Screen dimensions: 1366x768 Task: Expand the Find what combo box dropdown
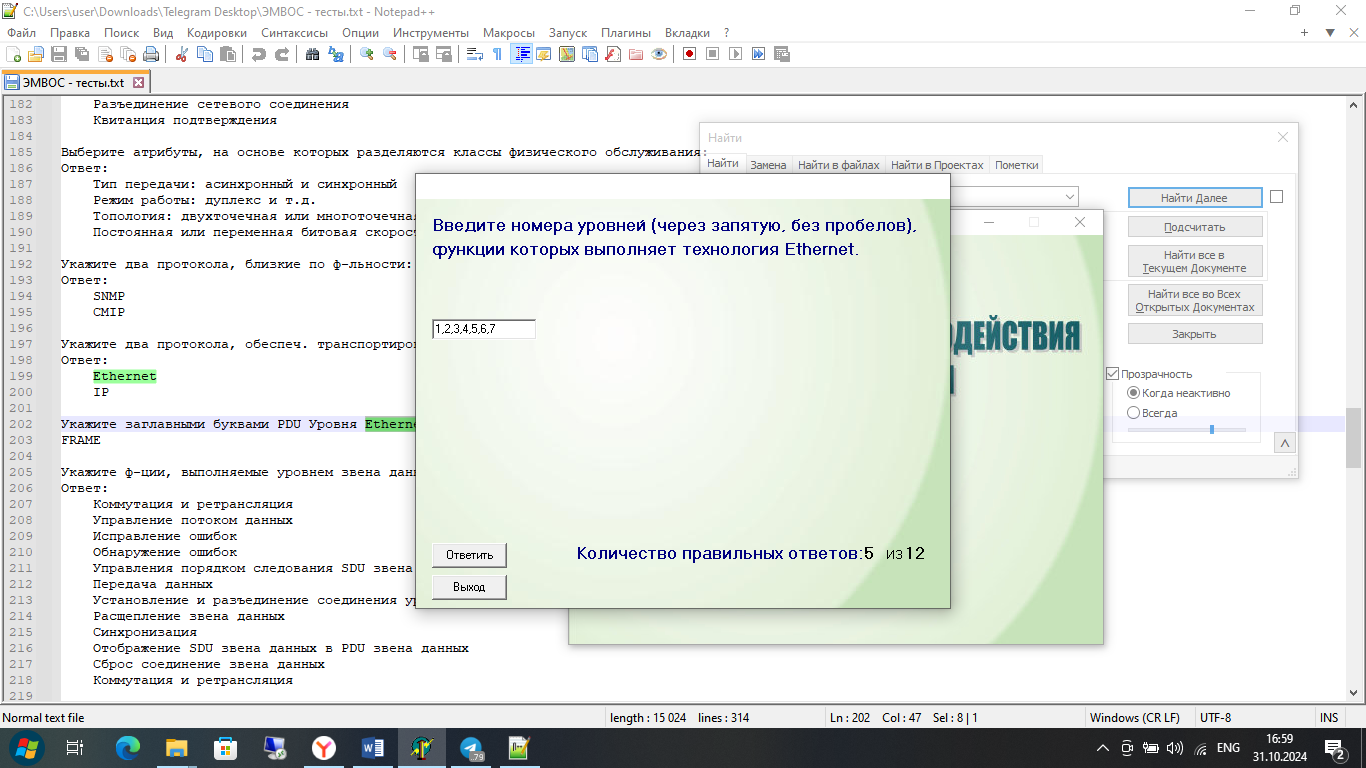pos(1069,197)
